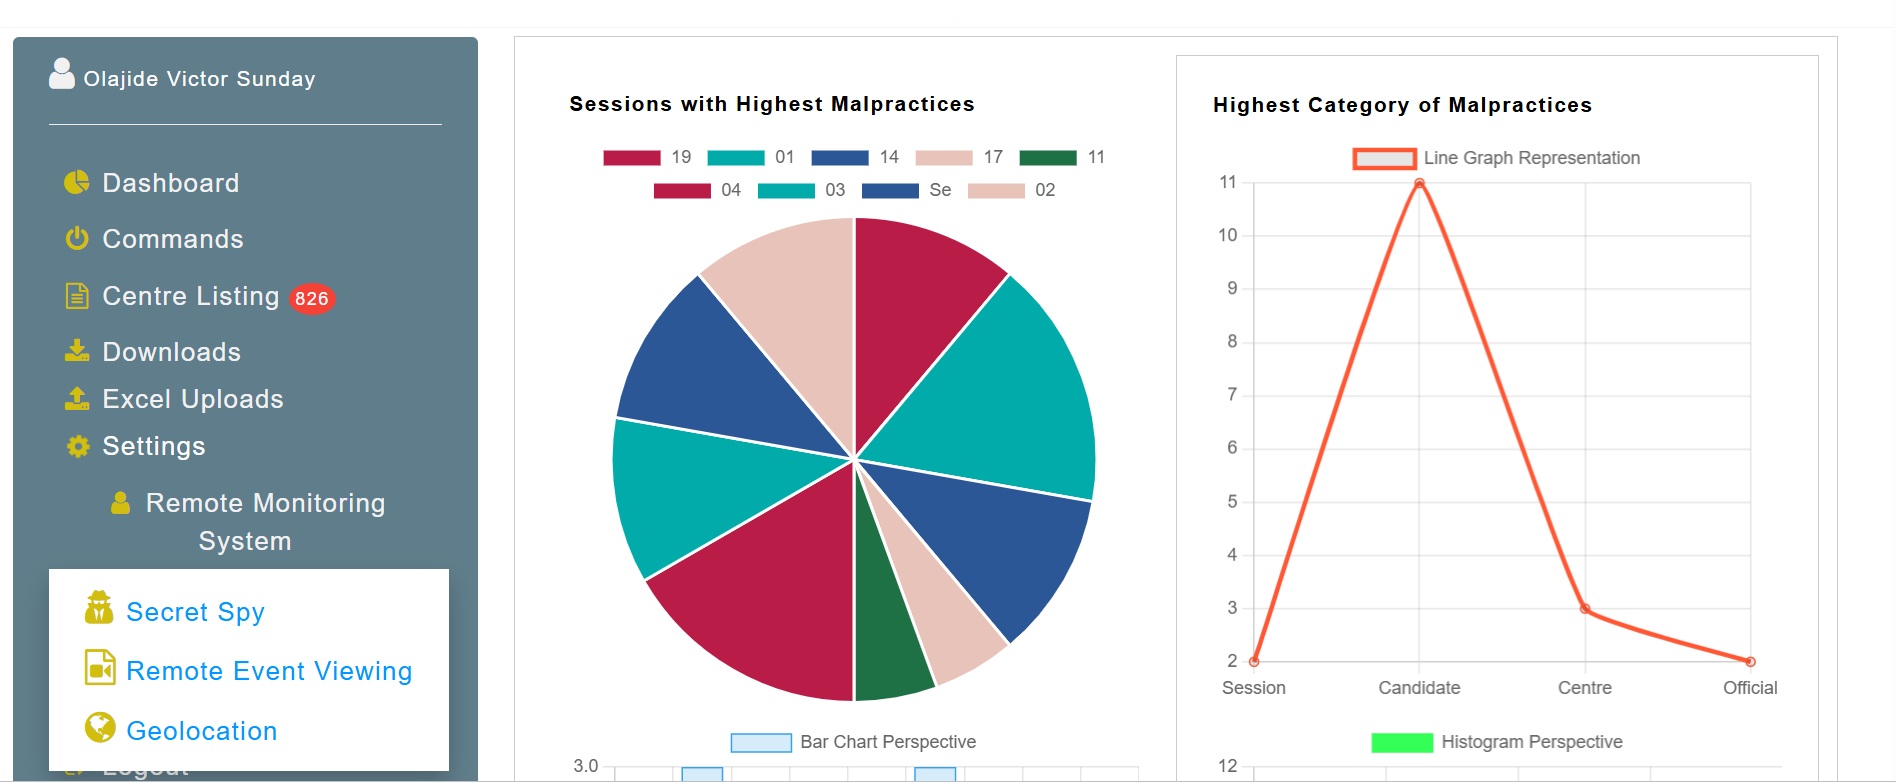Expand the Remote Monitoring System submenu
Screen dimensions: 1896x782
(246, 521)
